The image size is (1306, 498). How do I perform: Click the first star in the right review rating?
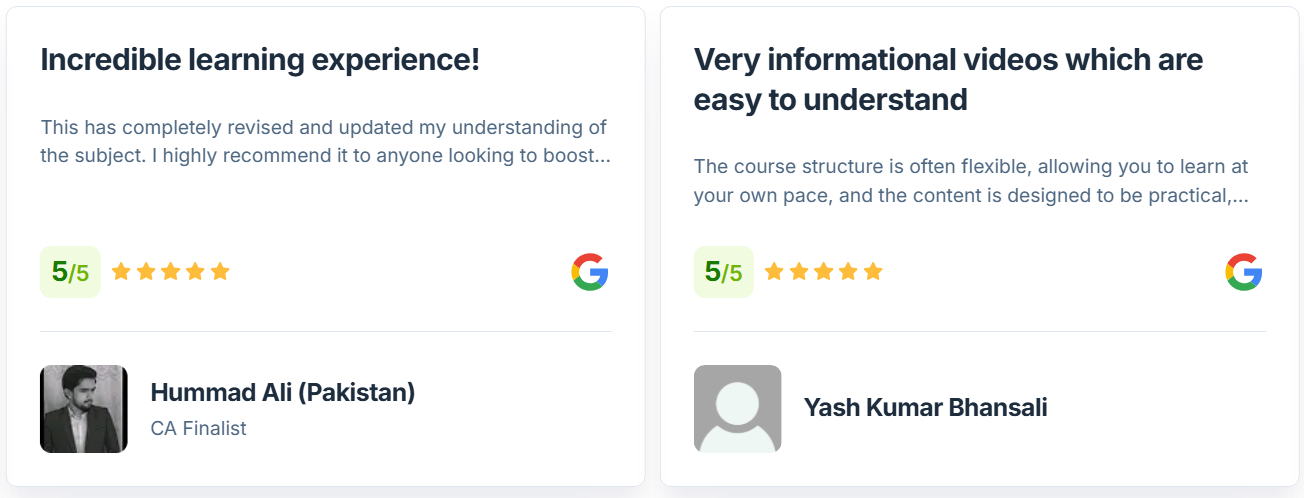tap(774, 271)
